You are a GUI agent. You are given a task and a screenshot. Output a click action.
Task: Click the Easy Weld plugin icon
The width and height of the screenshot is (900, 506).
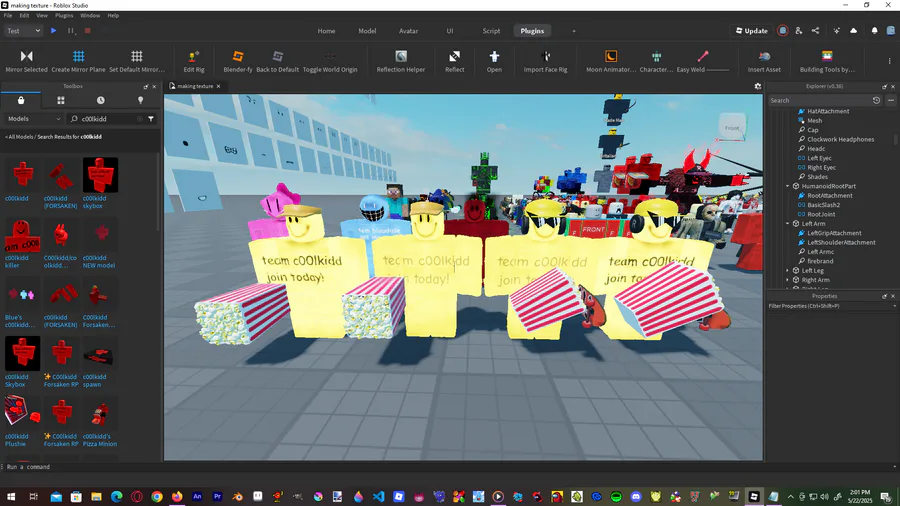pos(703,56)
